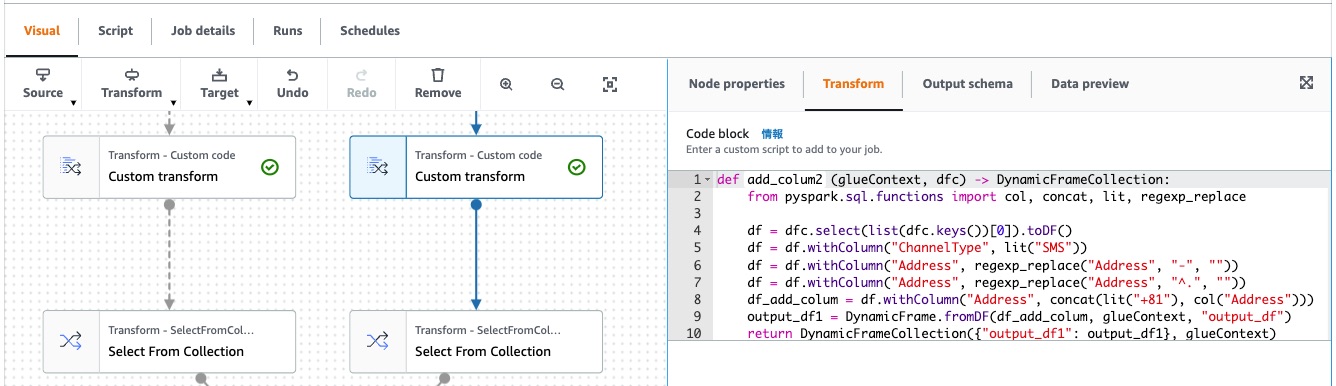Click the Source toolbar icon
This screenshot has width=1336, height=386.
pyautogui.click(x=43, y=75)
